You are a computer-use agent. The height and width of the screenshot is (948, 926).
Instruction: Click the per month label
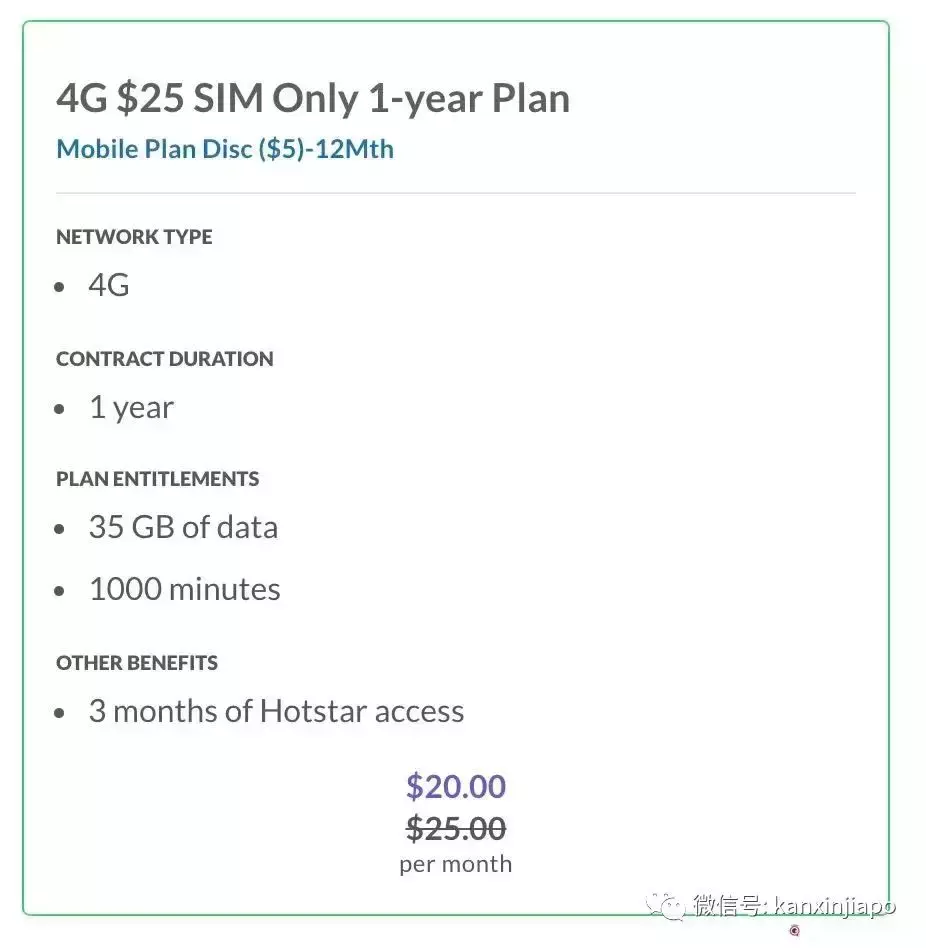click(456, 864)
